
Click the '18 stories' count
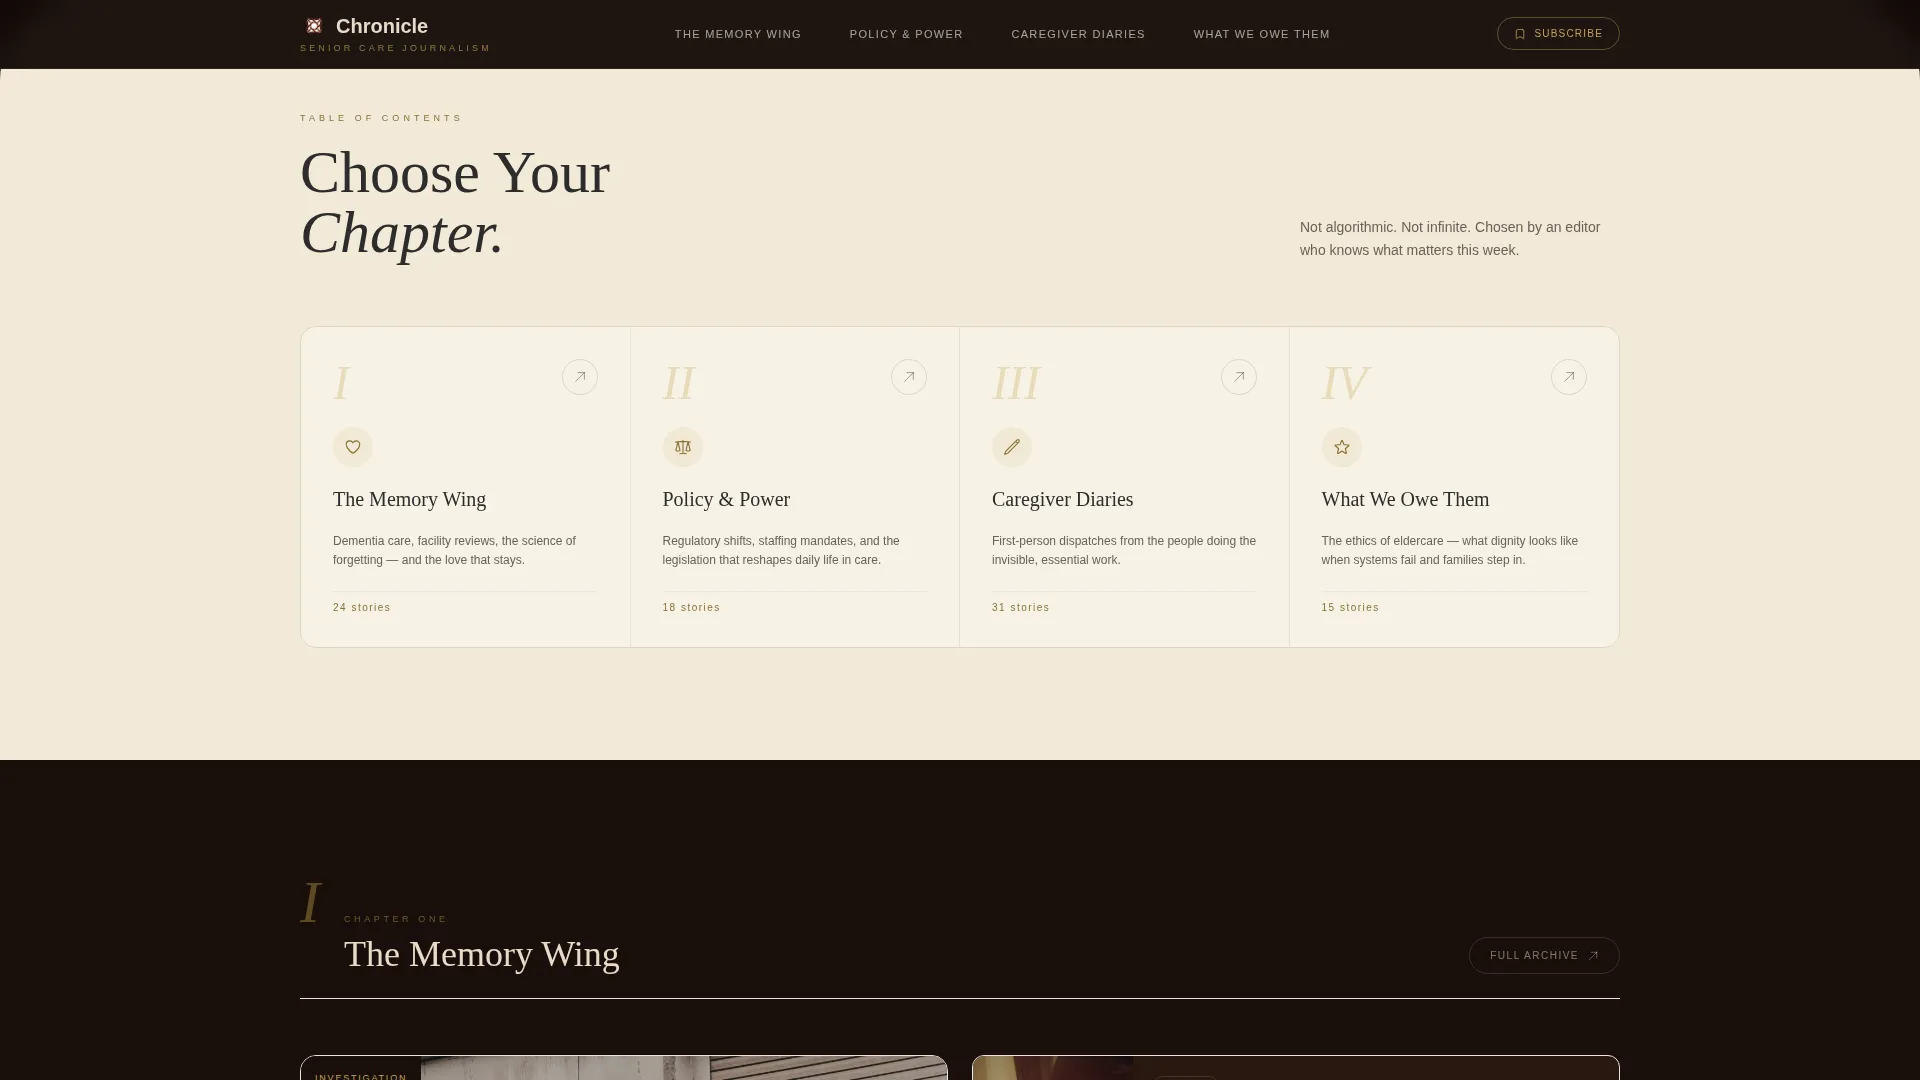[691, 607]
